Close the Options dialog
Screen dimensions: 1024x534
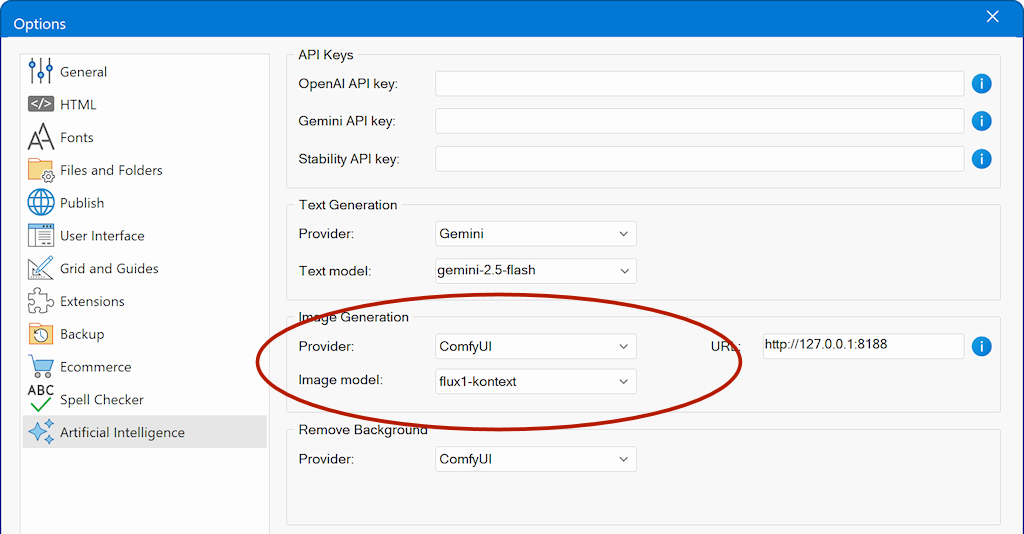992,17
